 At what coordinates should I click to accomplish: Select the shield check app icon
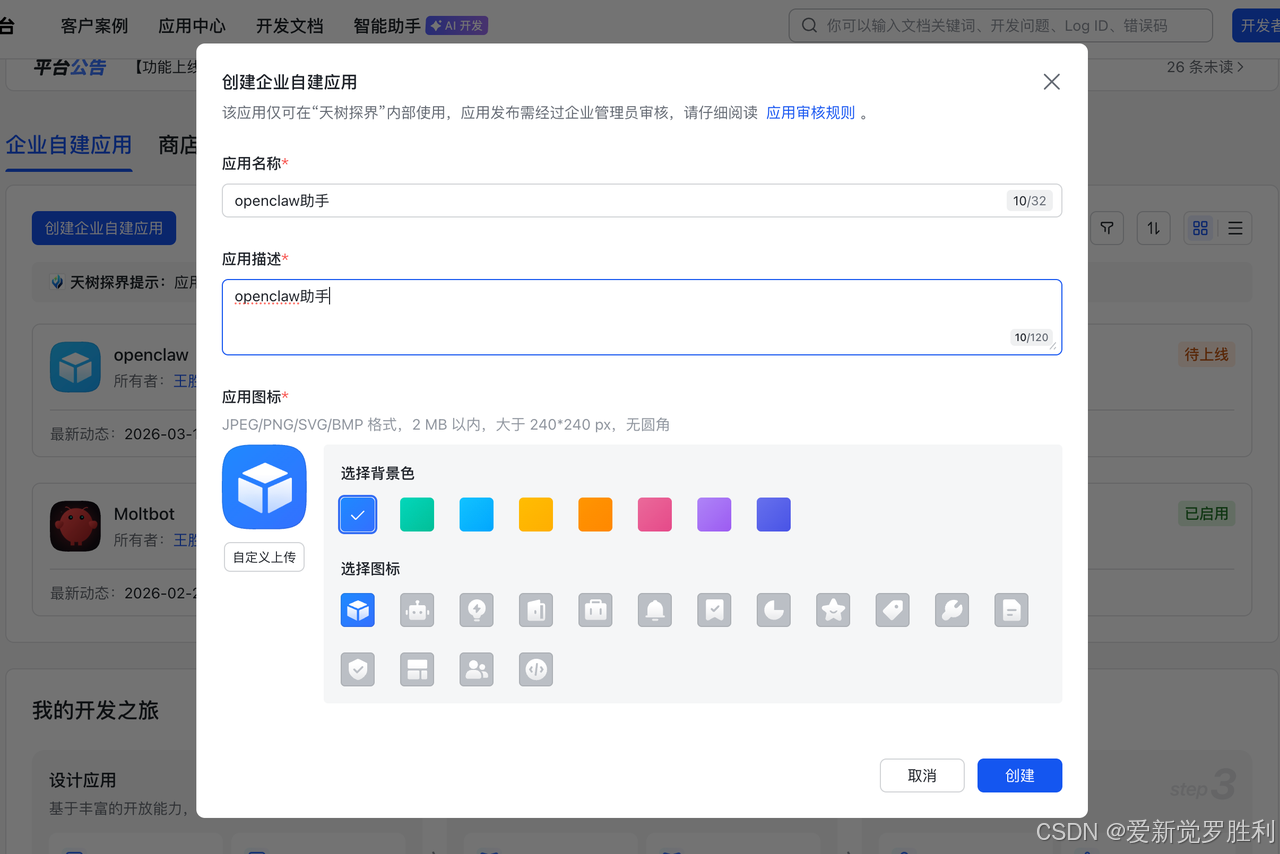[358, 669]
